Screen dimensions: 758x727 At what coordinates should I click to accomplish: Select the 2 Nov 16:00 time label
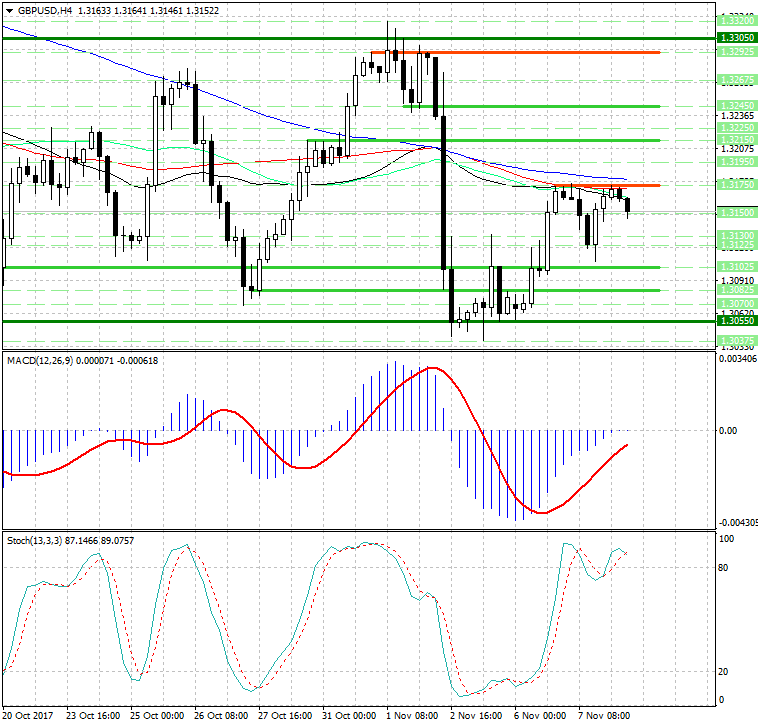pos(475,716)
